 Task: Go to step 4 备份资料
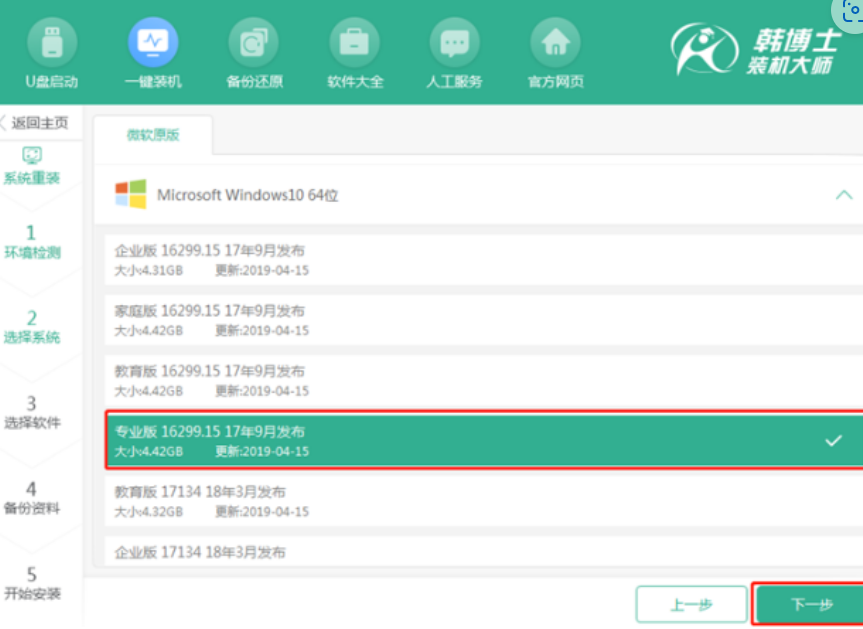32,497
